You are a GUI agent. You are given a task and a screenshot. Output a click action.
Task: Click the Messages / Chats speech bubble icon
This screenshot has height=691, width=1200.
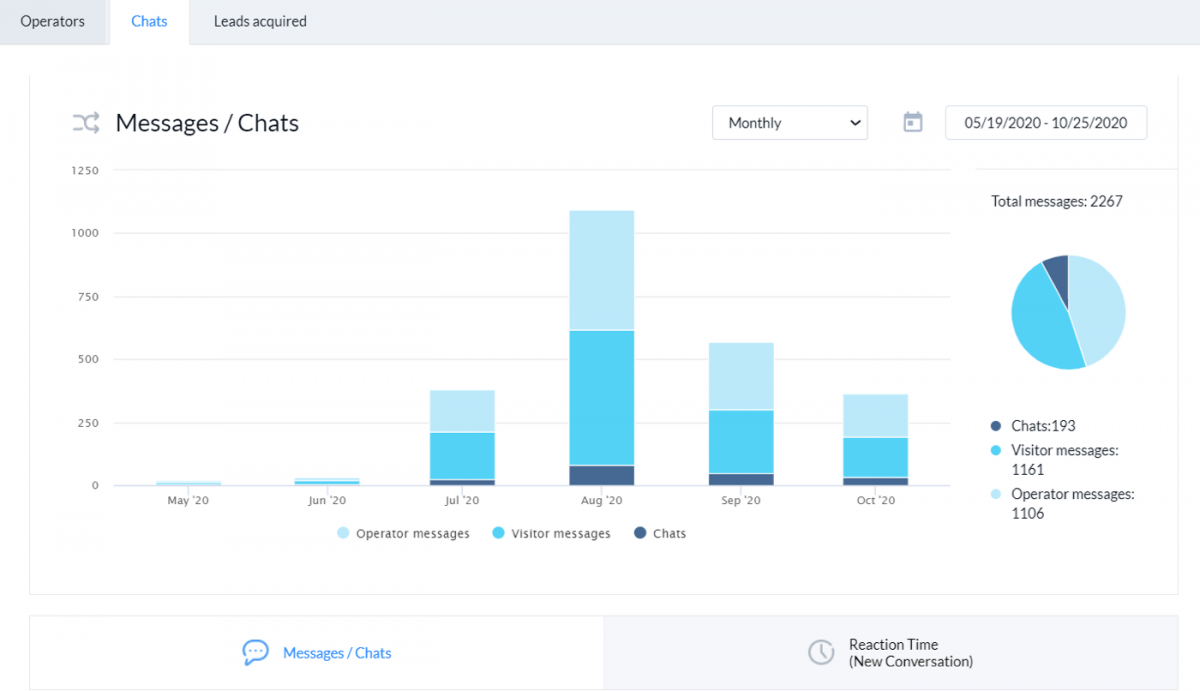[x=255, y=653]
